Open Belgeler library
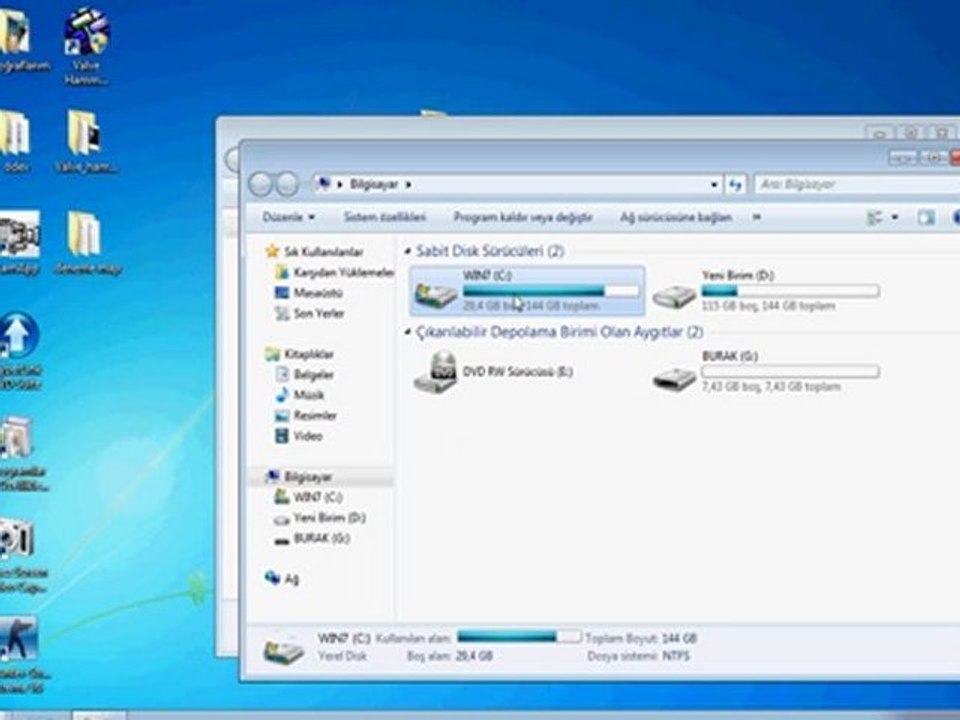This screenshot has width=960, height=720. coord(305,374)
